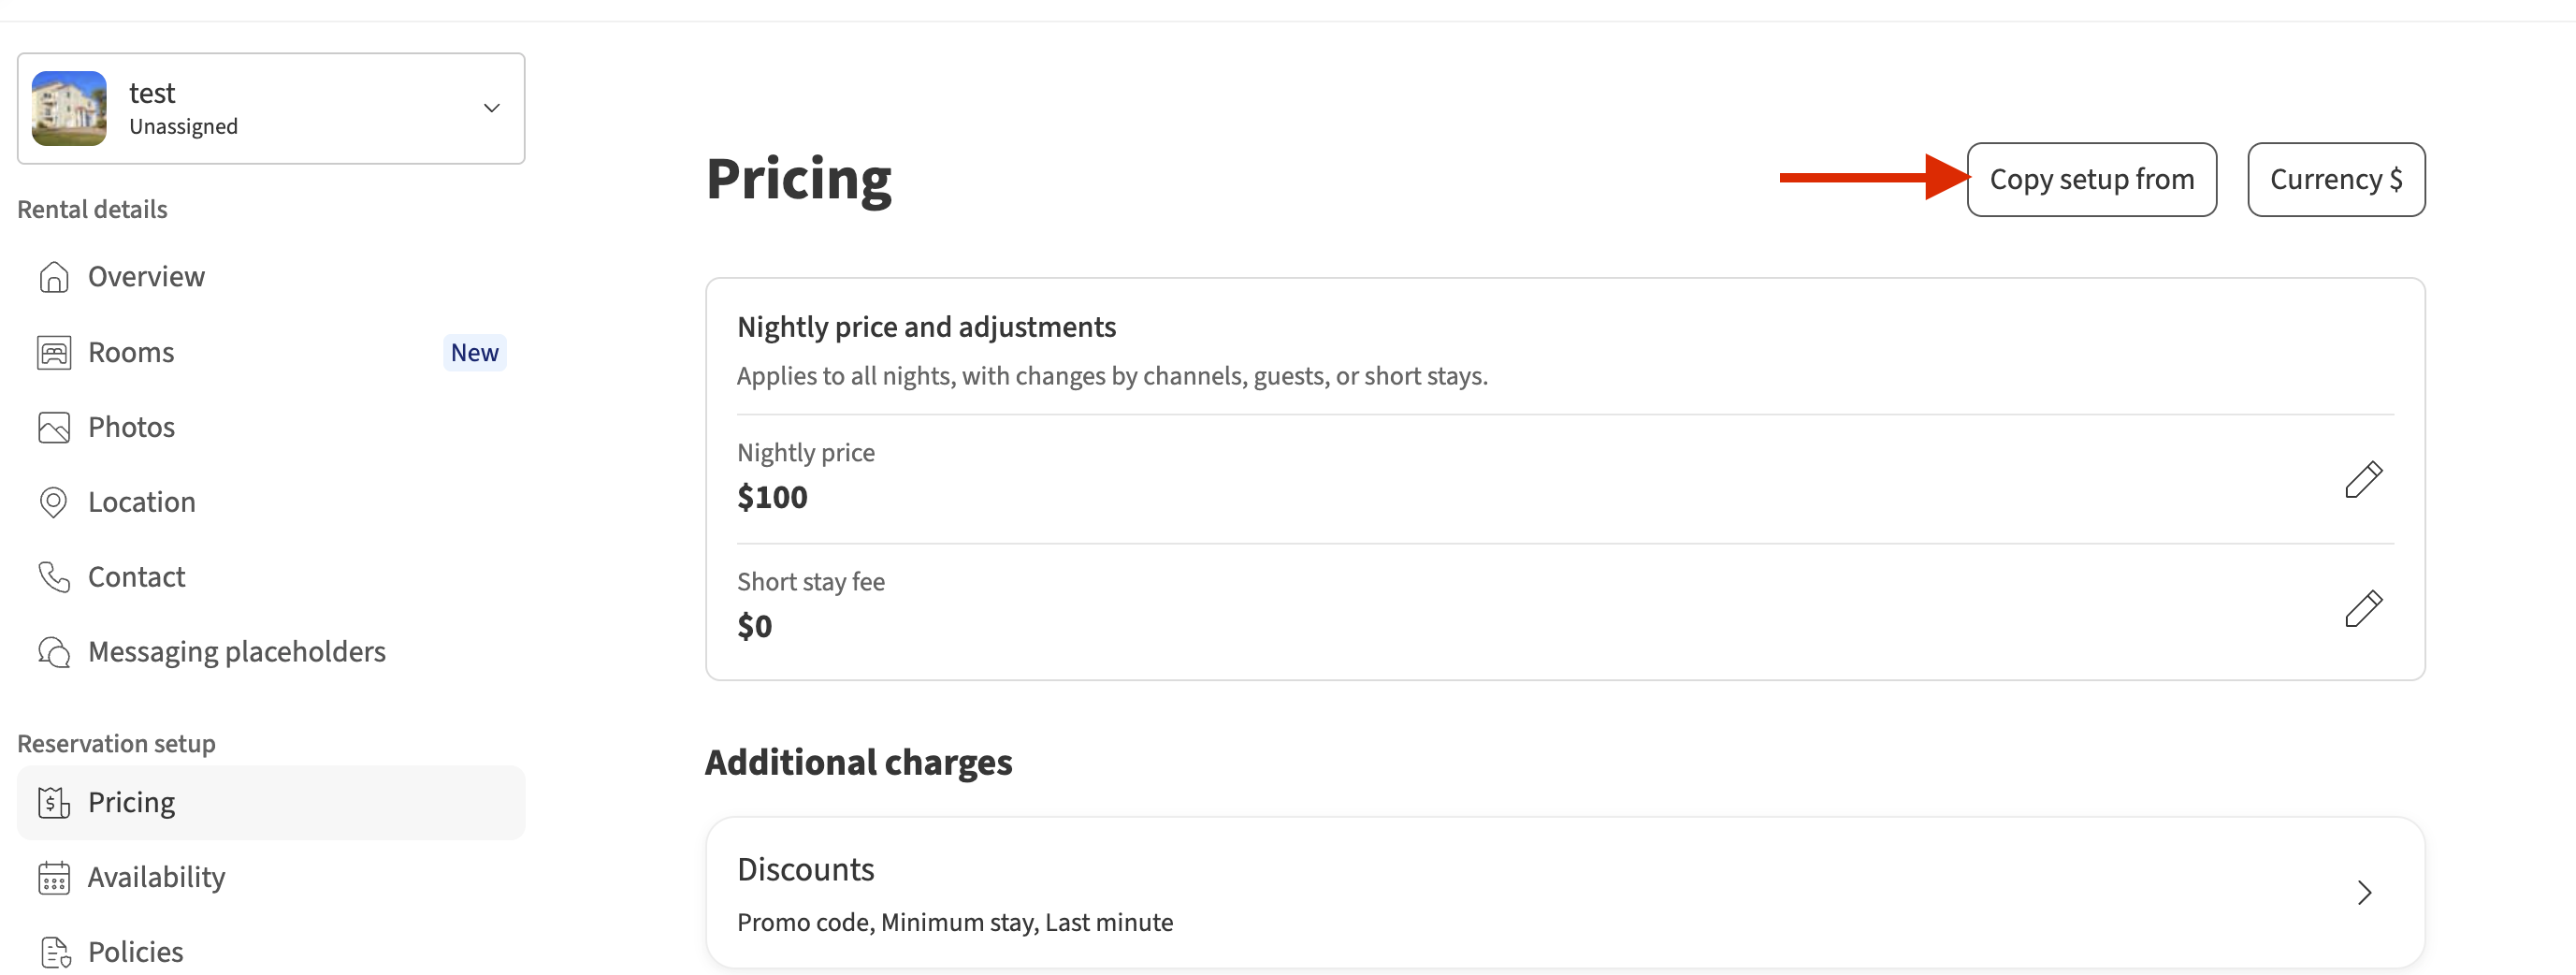The height and width of the screenshot is (975, 2576).
Task: Open the Currency $ selector
Action: (2335, 180)
